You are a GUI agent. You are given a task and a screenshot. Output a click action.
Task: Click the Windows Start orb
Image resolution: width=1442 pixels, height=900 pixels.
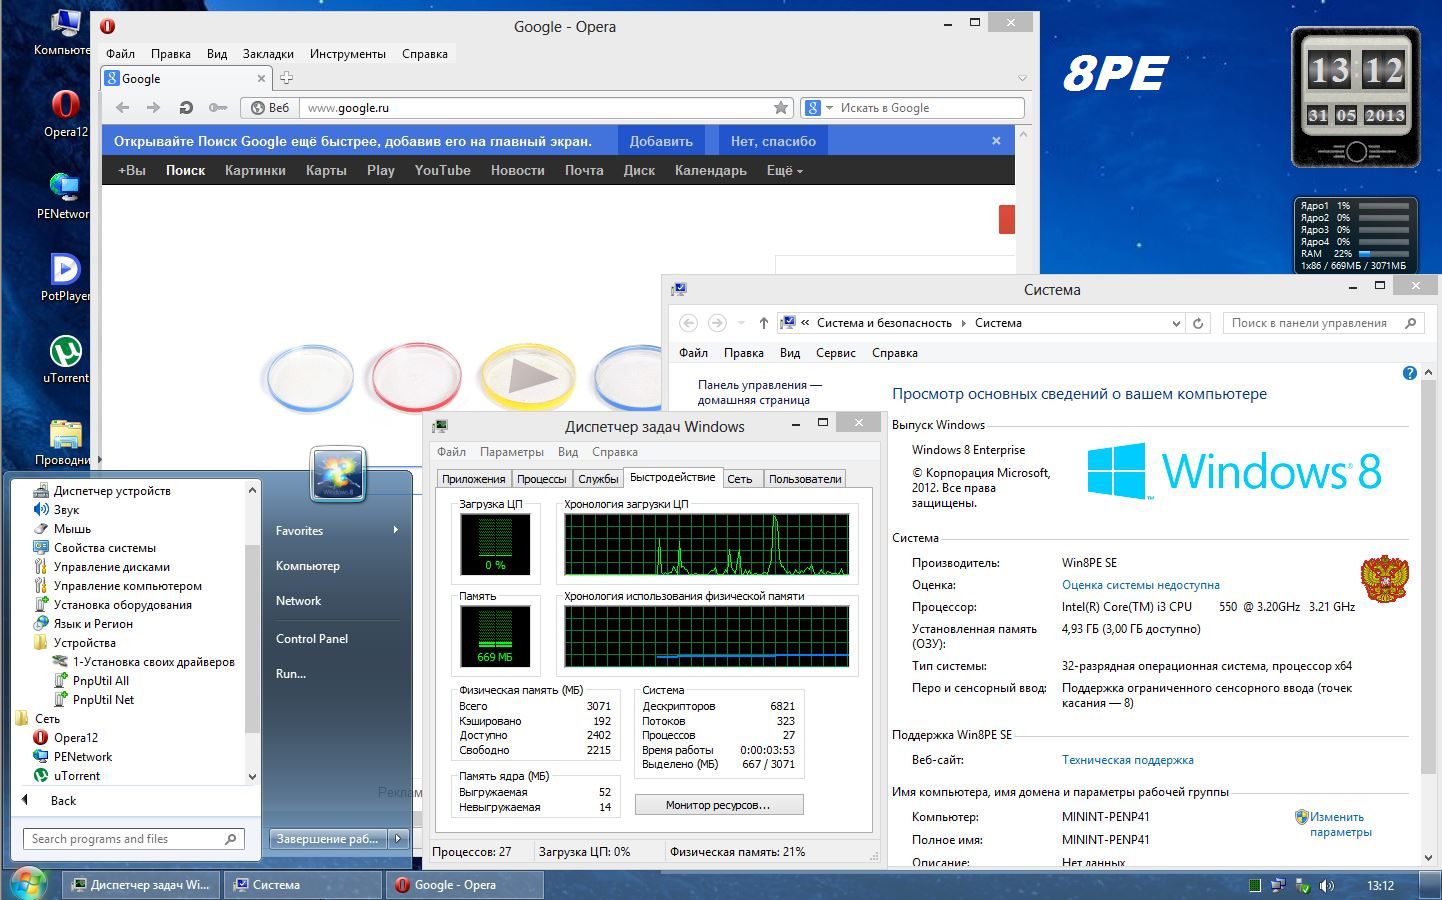28,884
